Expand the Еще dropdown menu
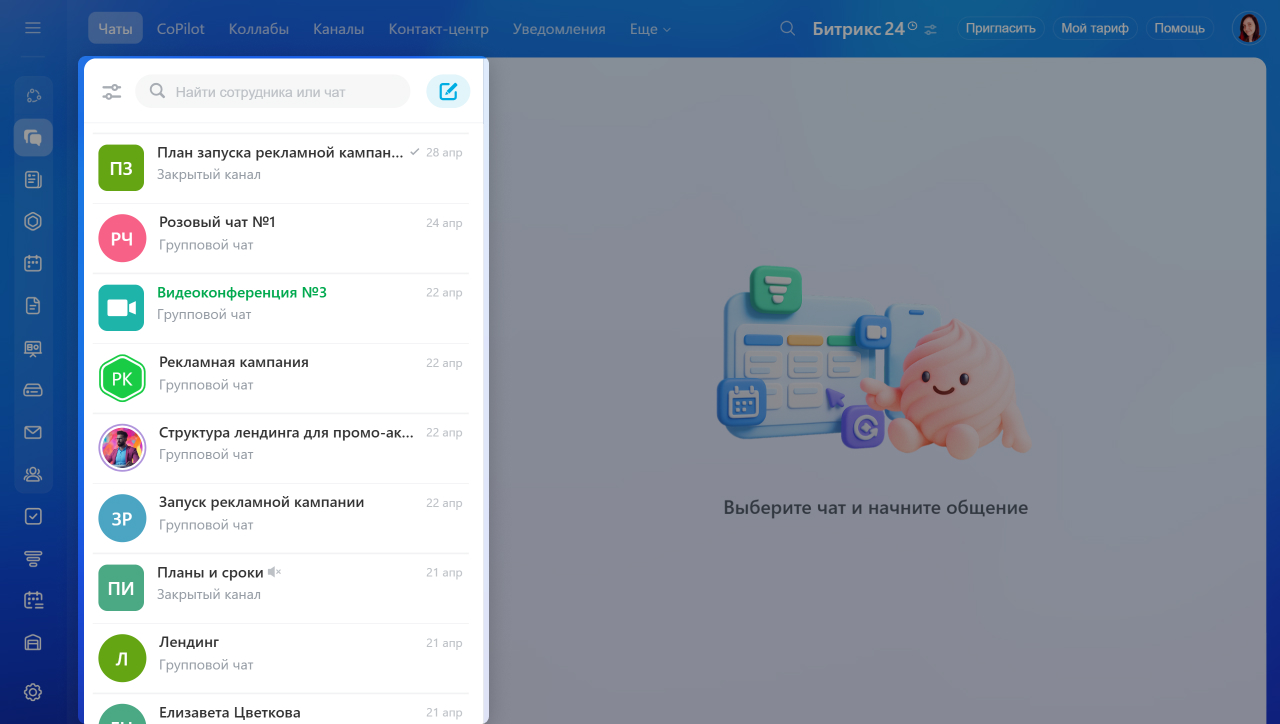This screenshot has height=724, width=1280. [650, 29]
